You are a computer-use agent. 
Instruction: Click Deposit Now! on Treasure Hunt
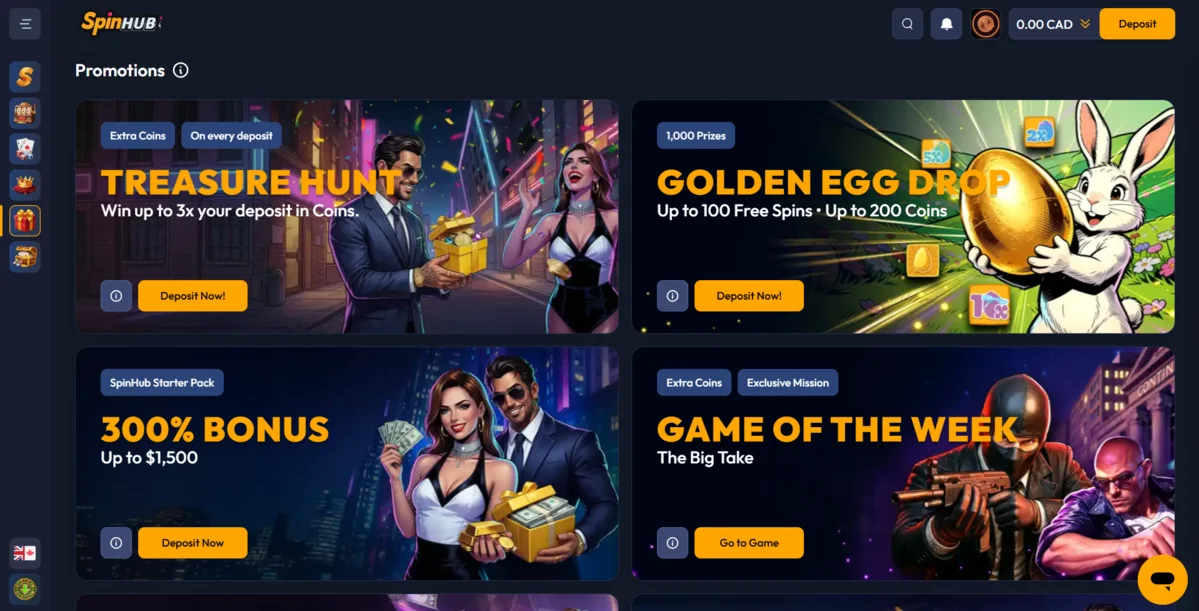click(x=193, y=295)
